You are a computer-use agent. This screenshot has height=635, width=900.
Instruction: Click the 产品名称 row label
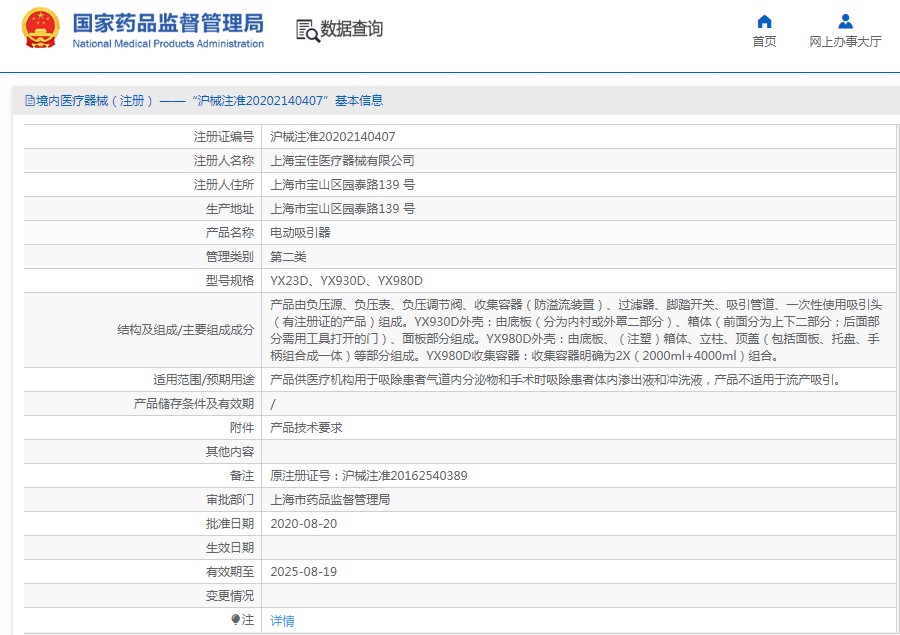pos(230,233)
